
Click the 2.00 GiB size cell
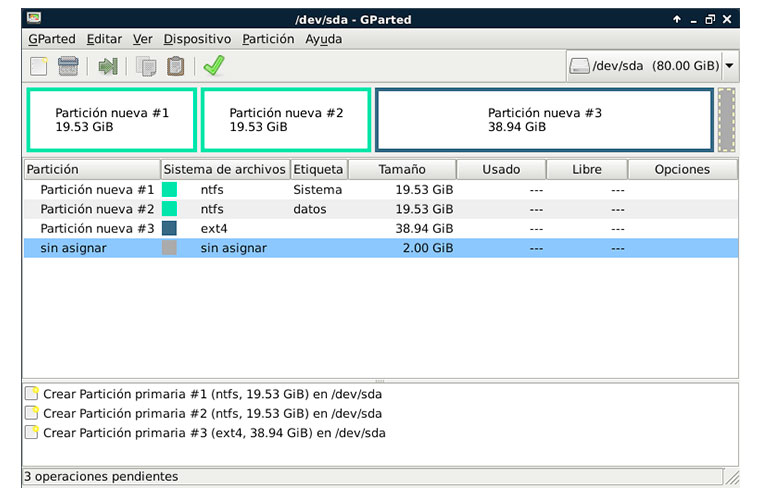pos(428,248)
